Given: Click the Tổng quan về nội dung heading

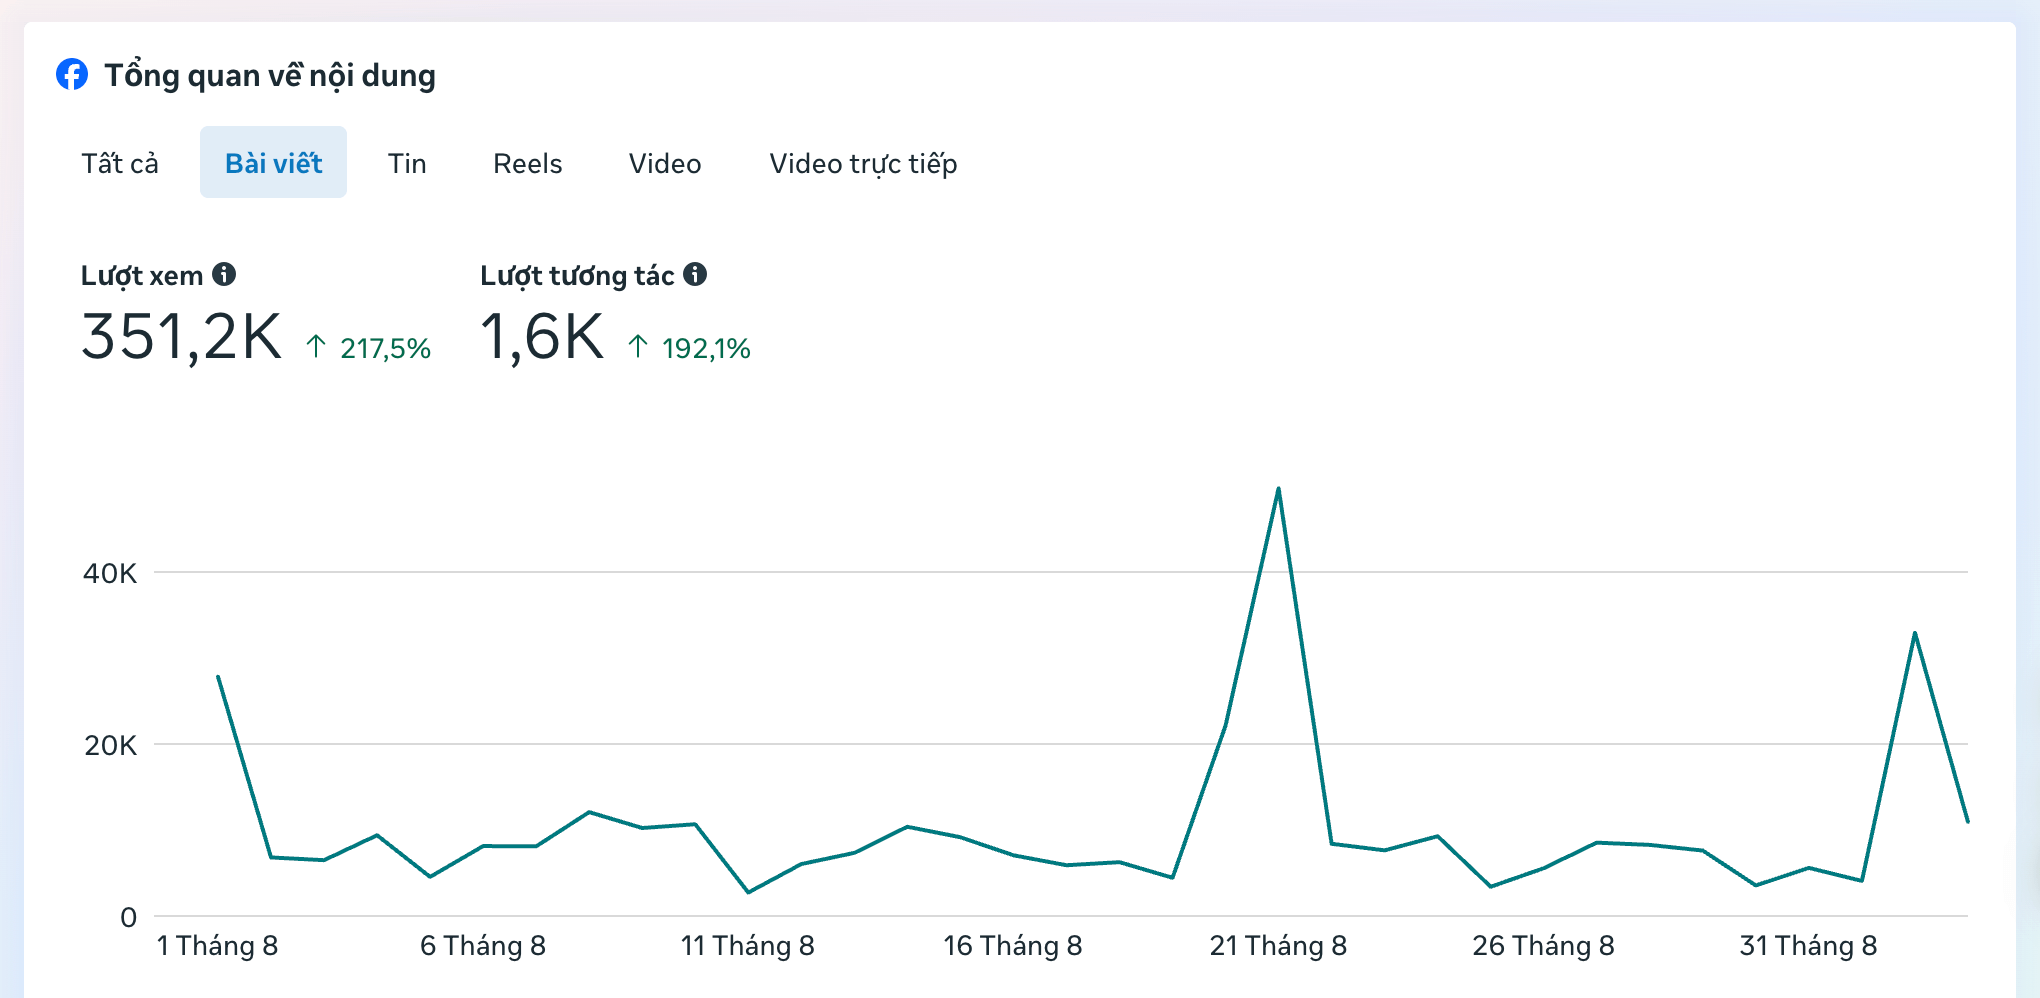Looking at the screenshot, I should pos(270,76).
